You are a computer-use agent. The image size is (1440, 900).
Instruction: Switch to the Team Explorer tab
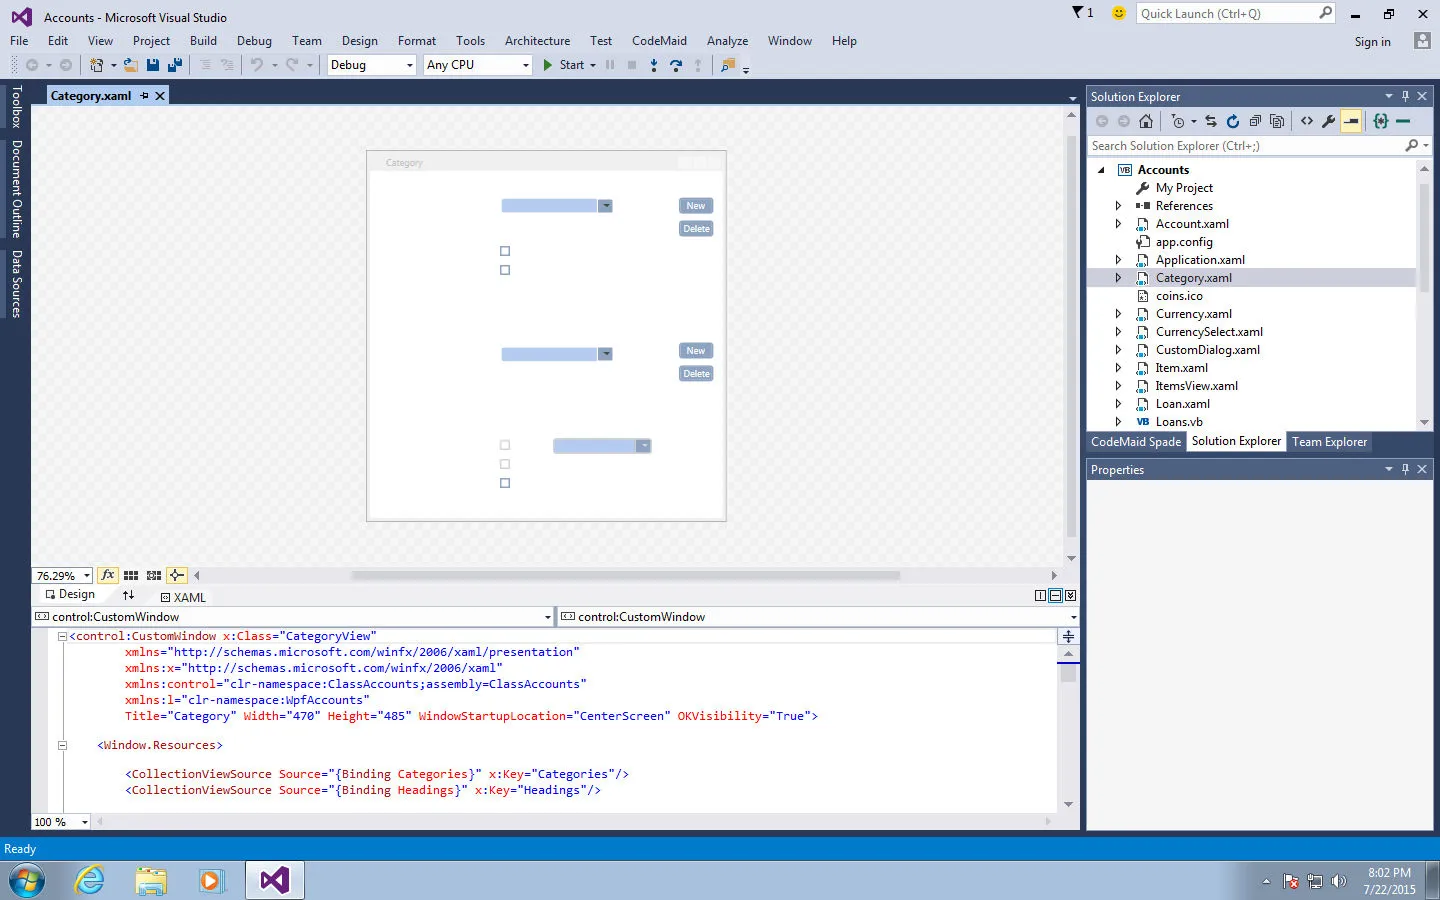pyautogui.click(x=1328, y=442)
